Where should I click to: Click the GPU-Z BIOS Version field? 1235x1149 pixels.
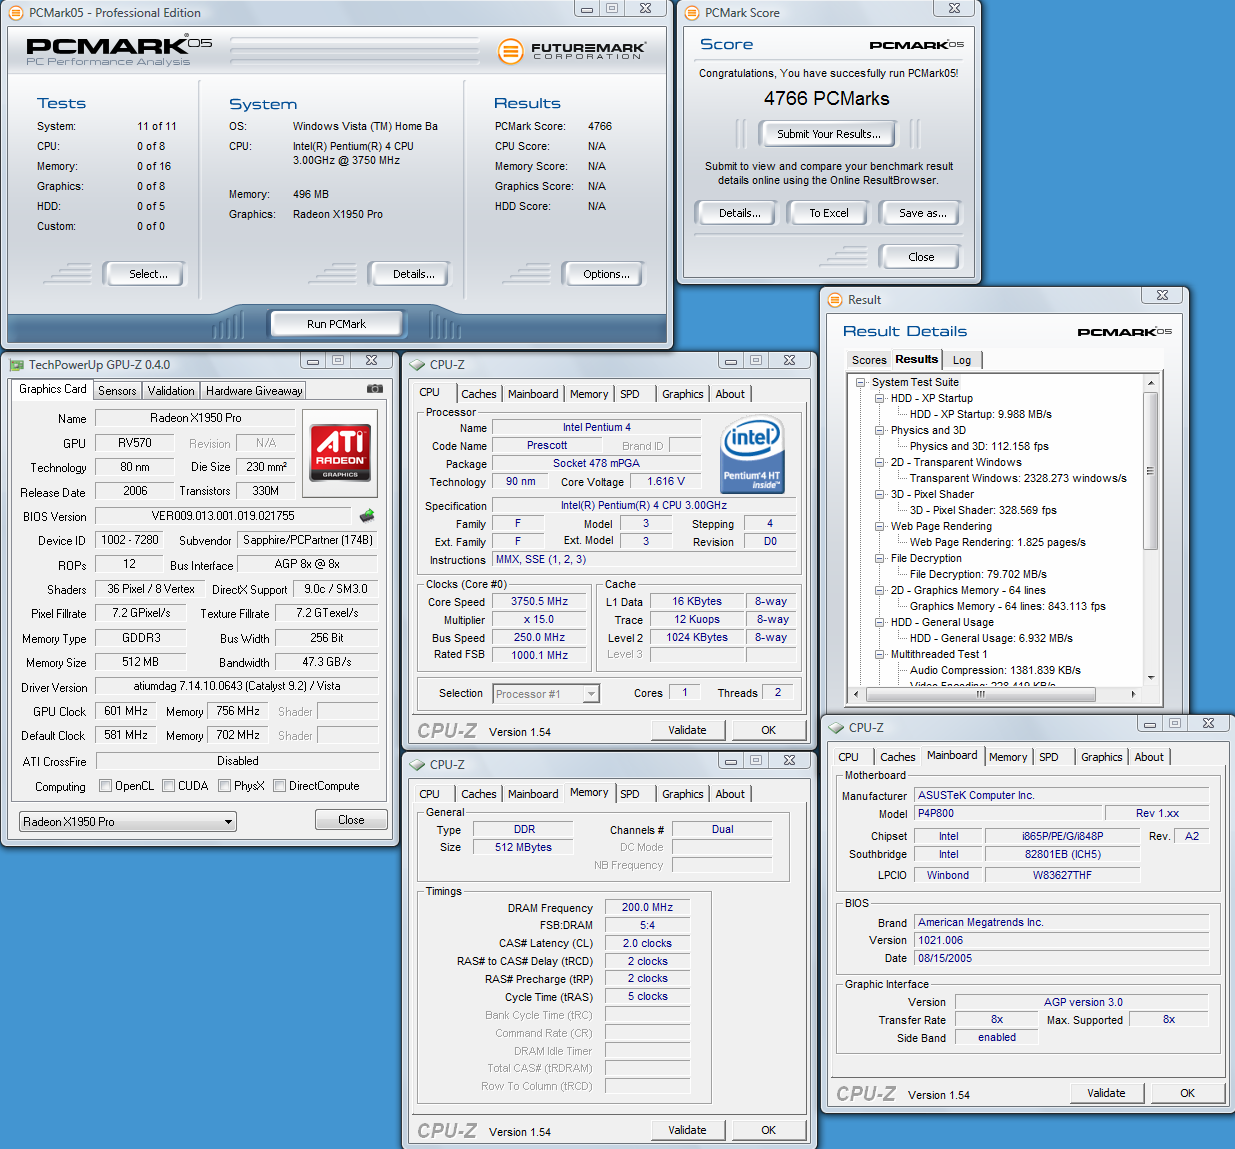223,516
